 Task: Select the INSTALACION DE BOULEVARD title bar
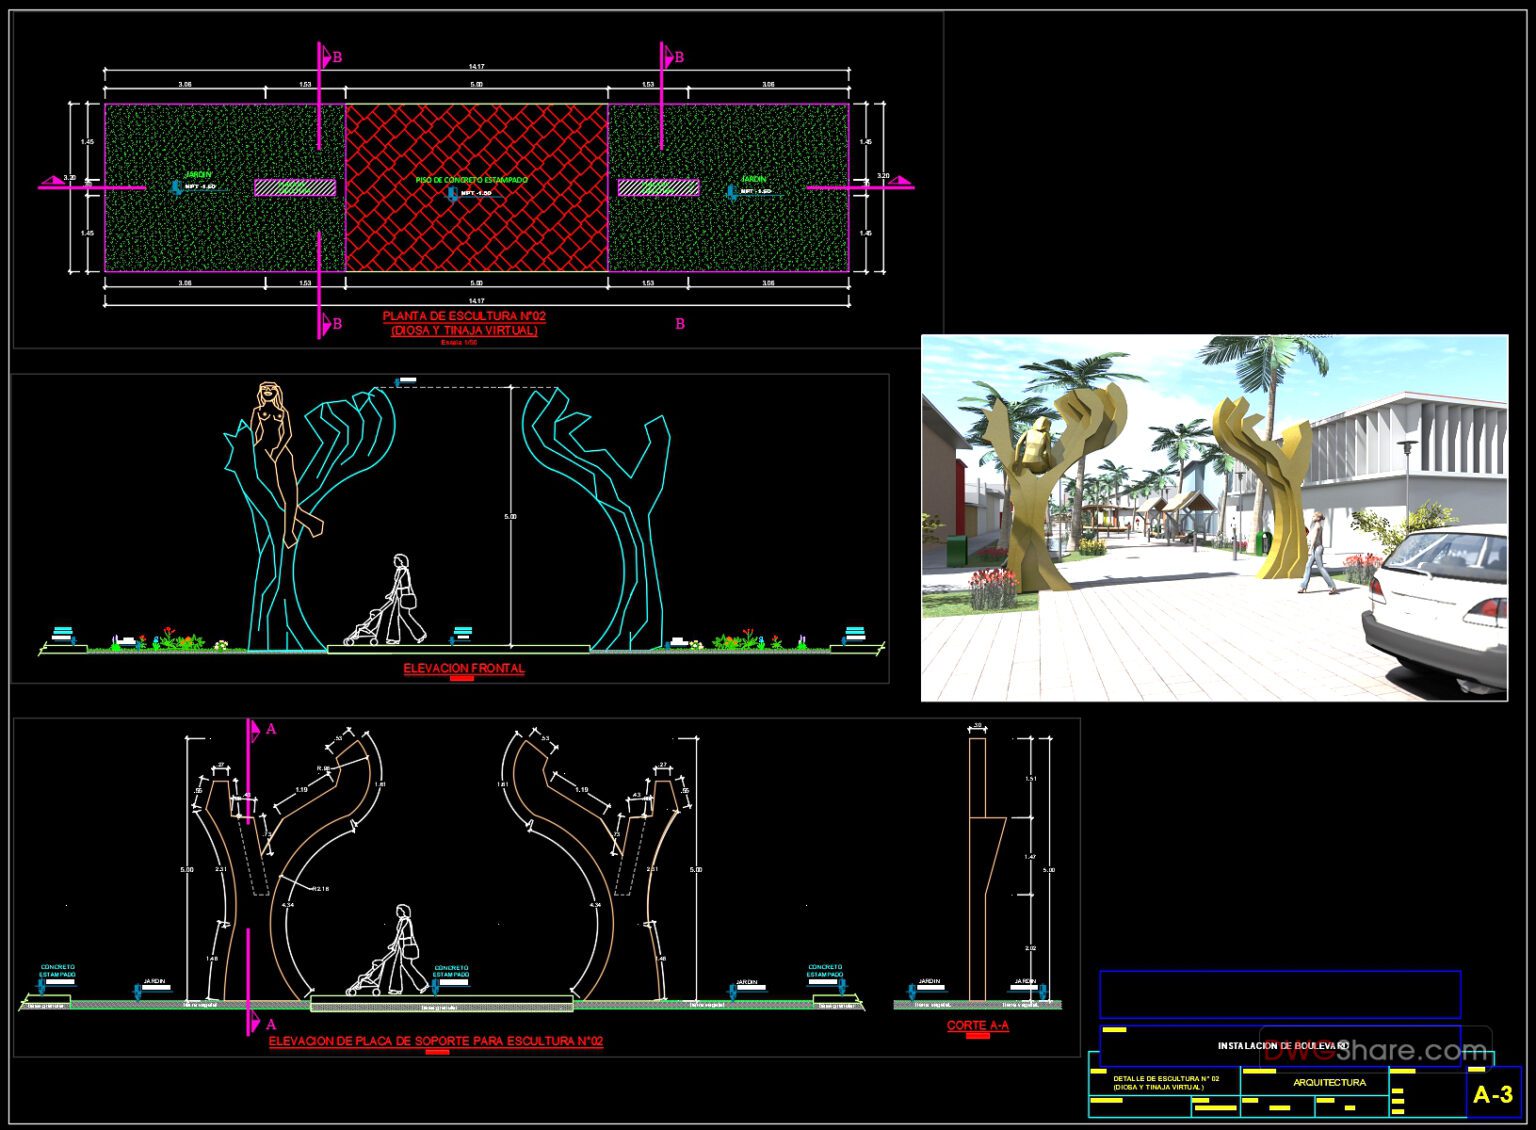tap(1283, 1044)
